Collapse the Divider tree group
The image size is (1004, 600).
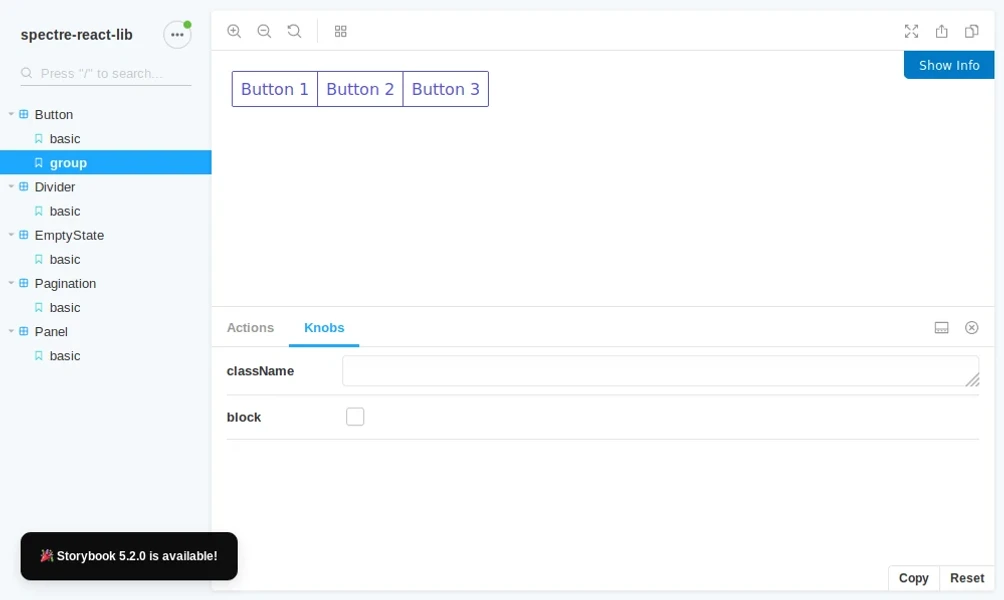point(11,187)
